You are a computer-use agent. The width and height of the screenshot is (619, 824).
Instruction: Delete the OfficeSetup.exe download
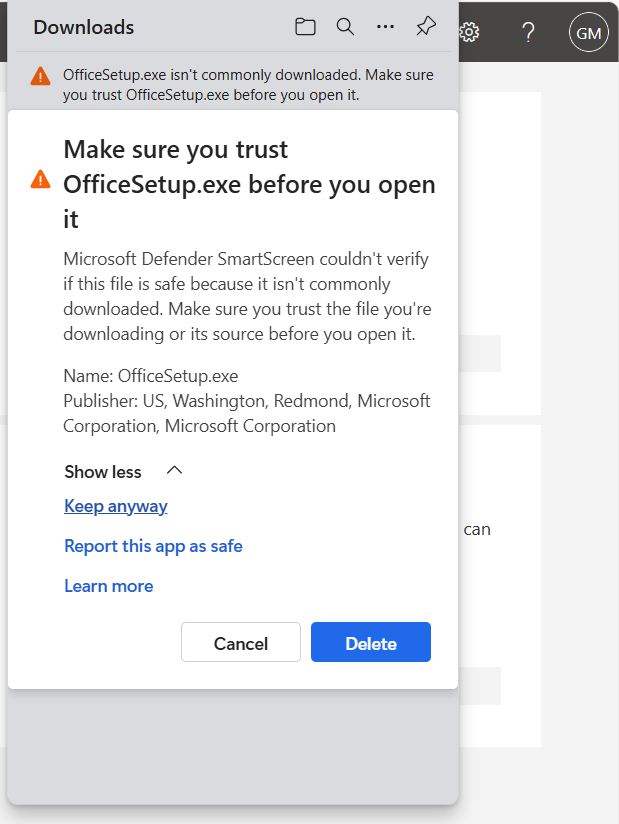(x=371, y=642)
